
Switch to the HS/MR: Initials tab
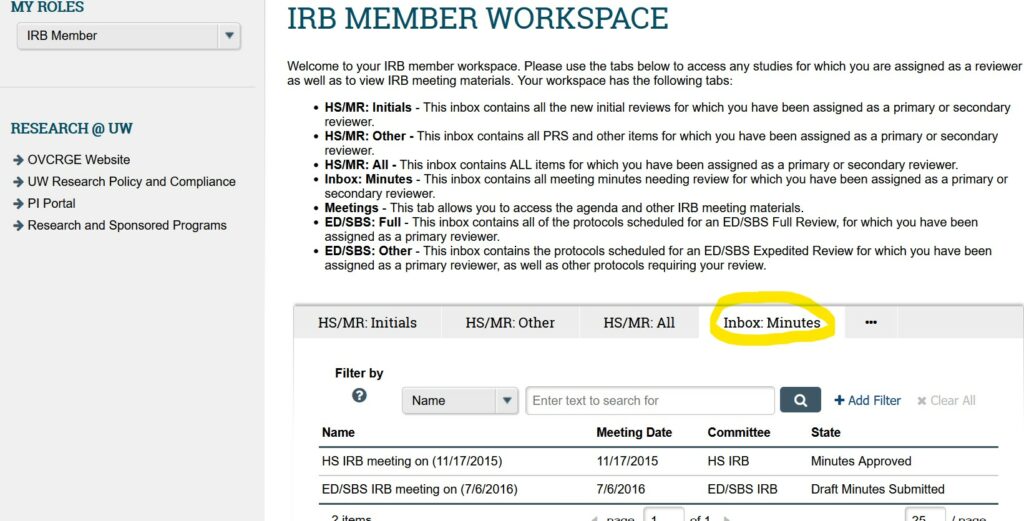click(x=367, y=323)
